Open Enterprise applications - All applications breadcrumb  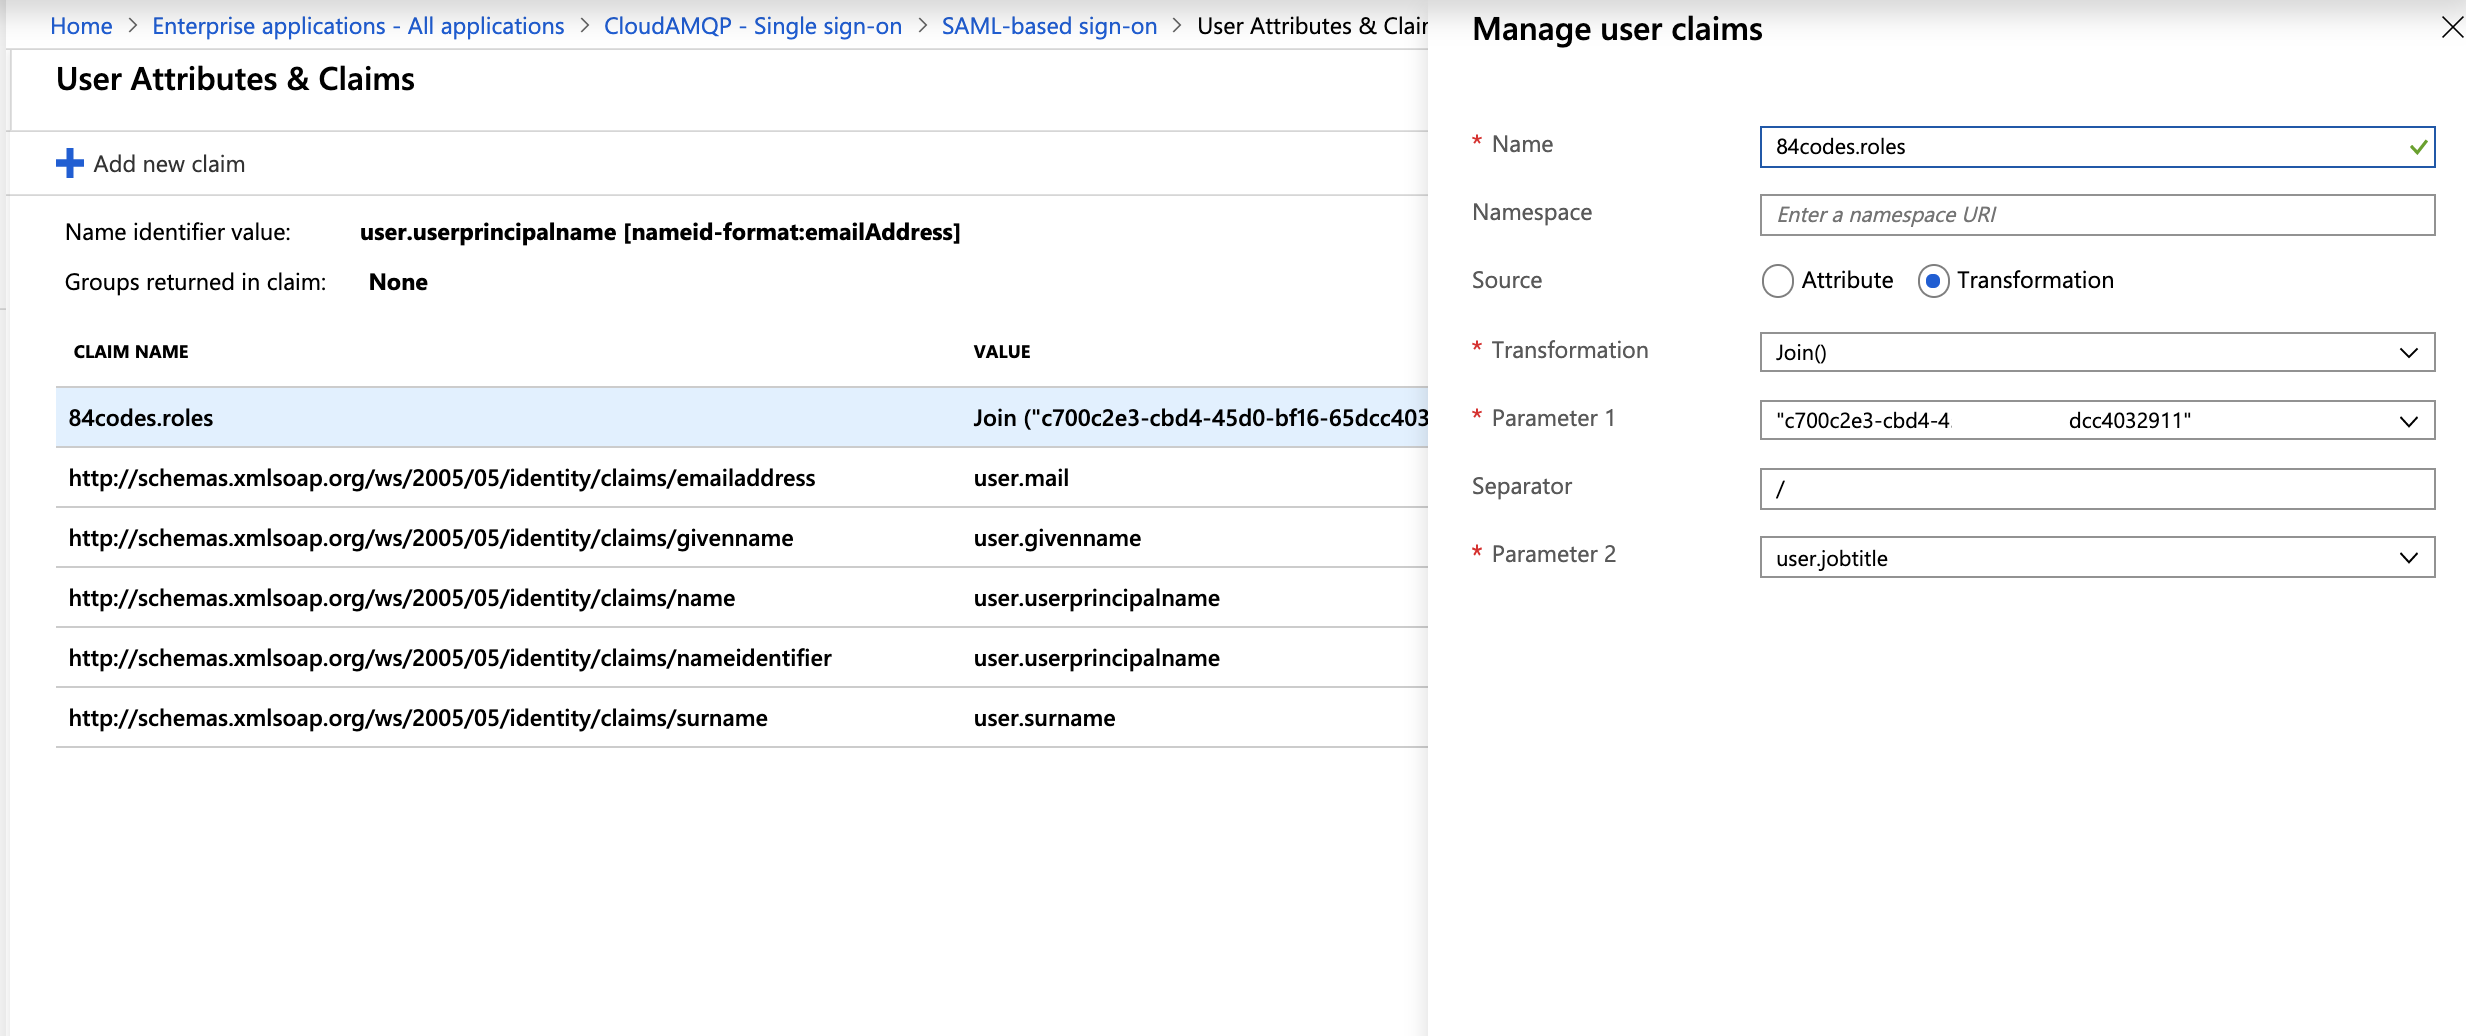pyautogui.click(x=358, y=26)
